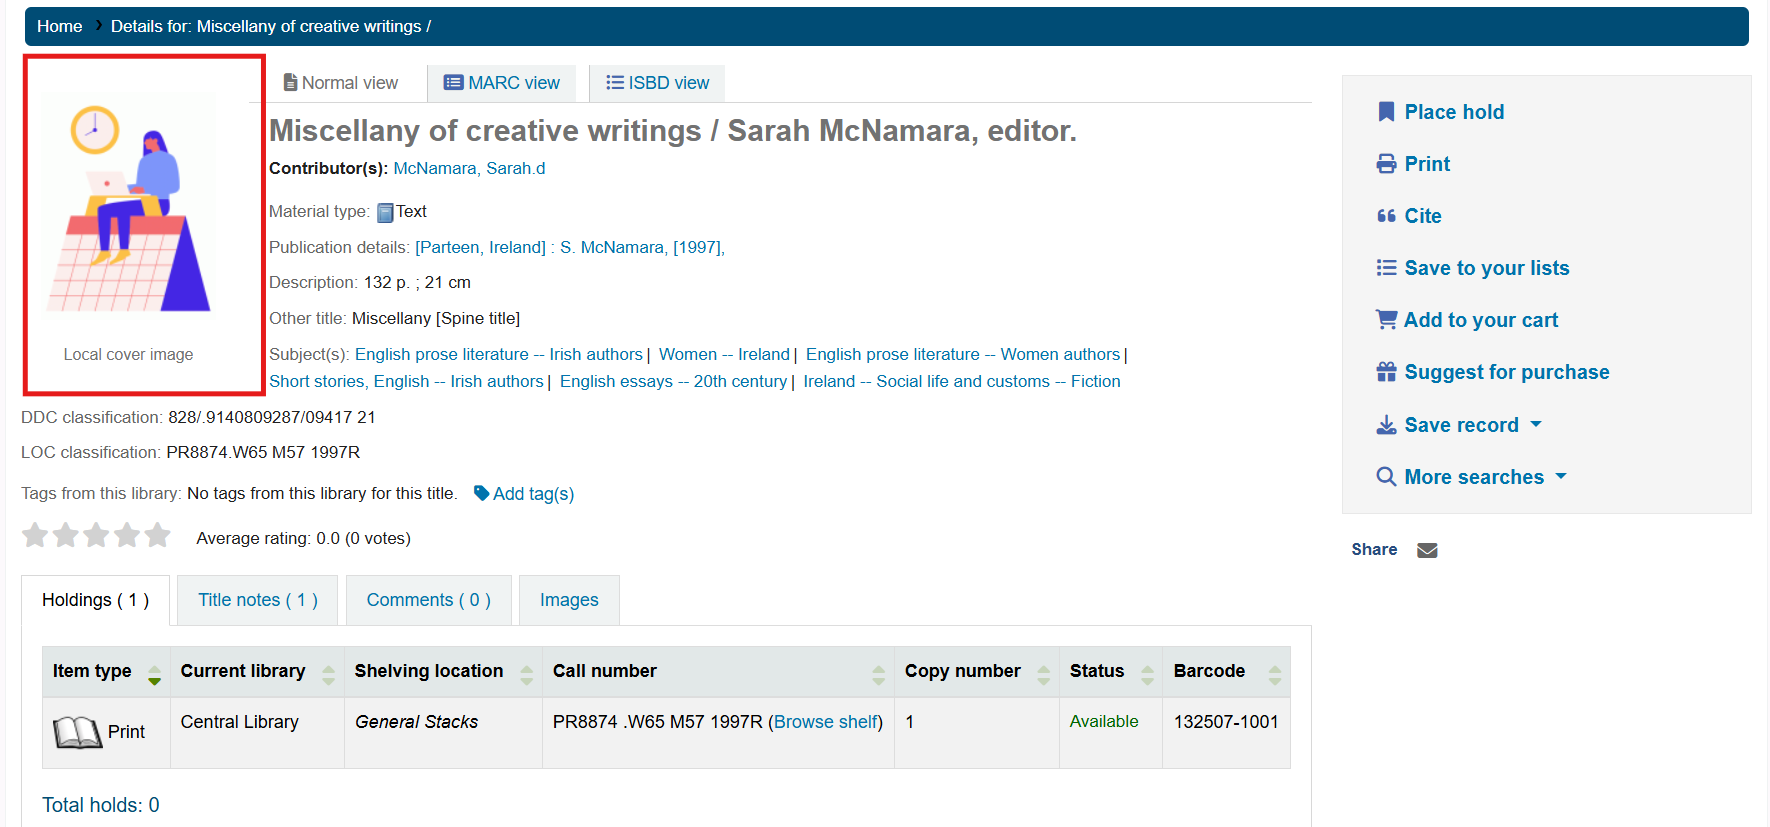Click the Cite quotation icon

pos(1386,216)
